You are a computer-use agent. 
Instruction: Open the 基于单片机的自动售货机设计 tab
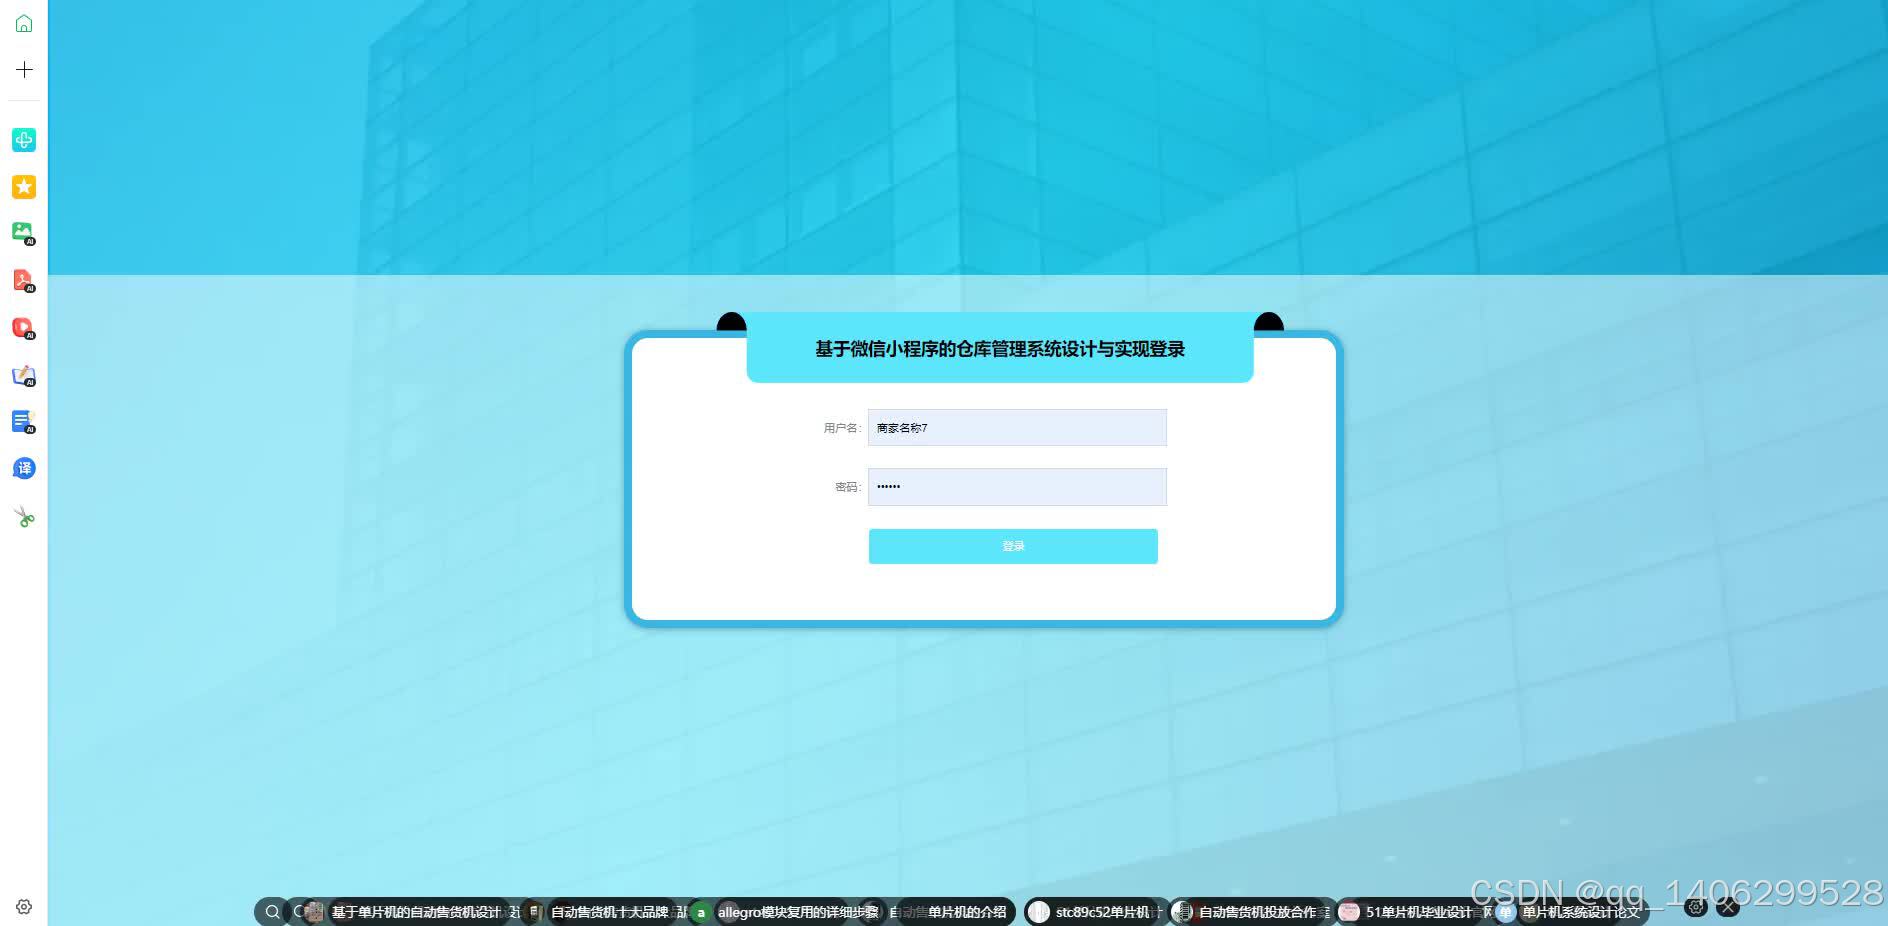415,912
